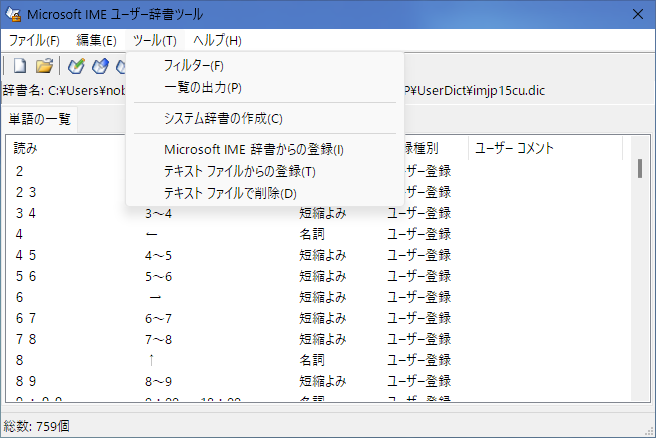Select the row with reading 6
Image resolution: width=656 pixels, height=438 pixels.
point(319,297)
